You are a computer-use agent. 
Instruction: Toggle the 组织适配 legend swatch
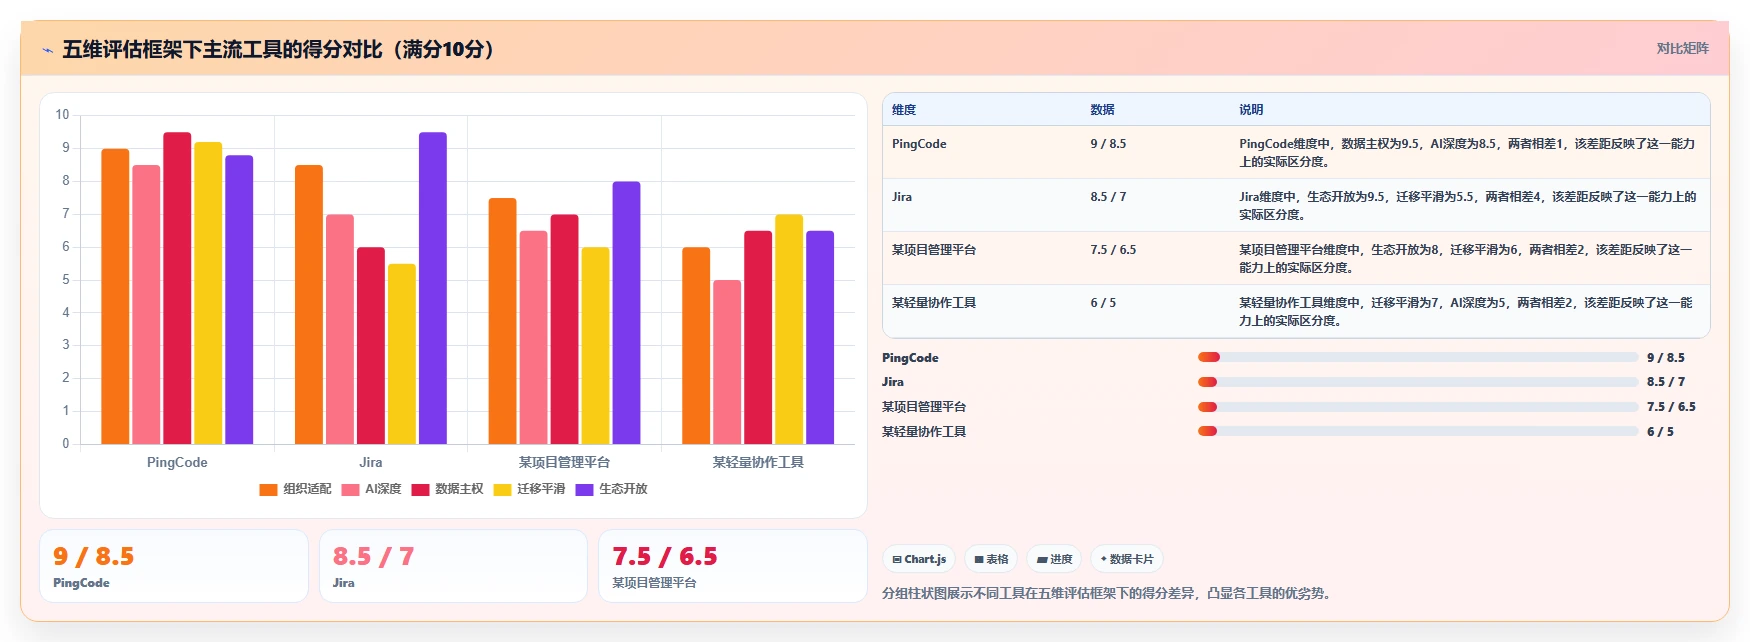point(268,489)
